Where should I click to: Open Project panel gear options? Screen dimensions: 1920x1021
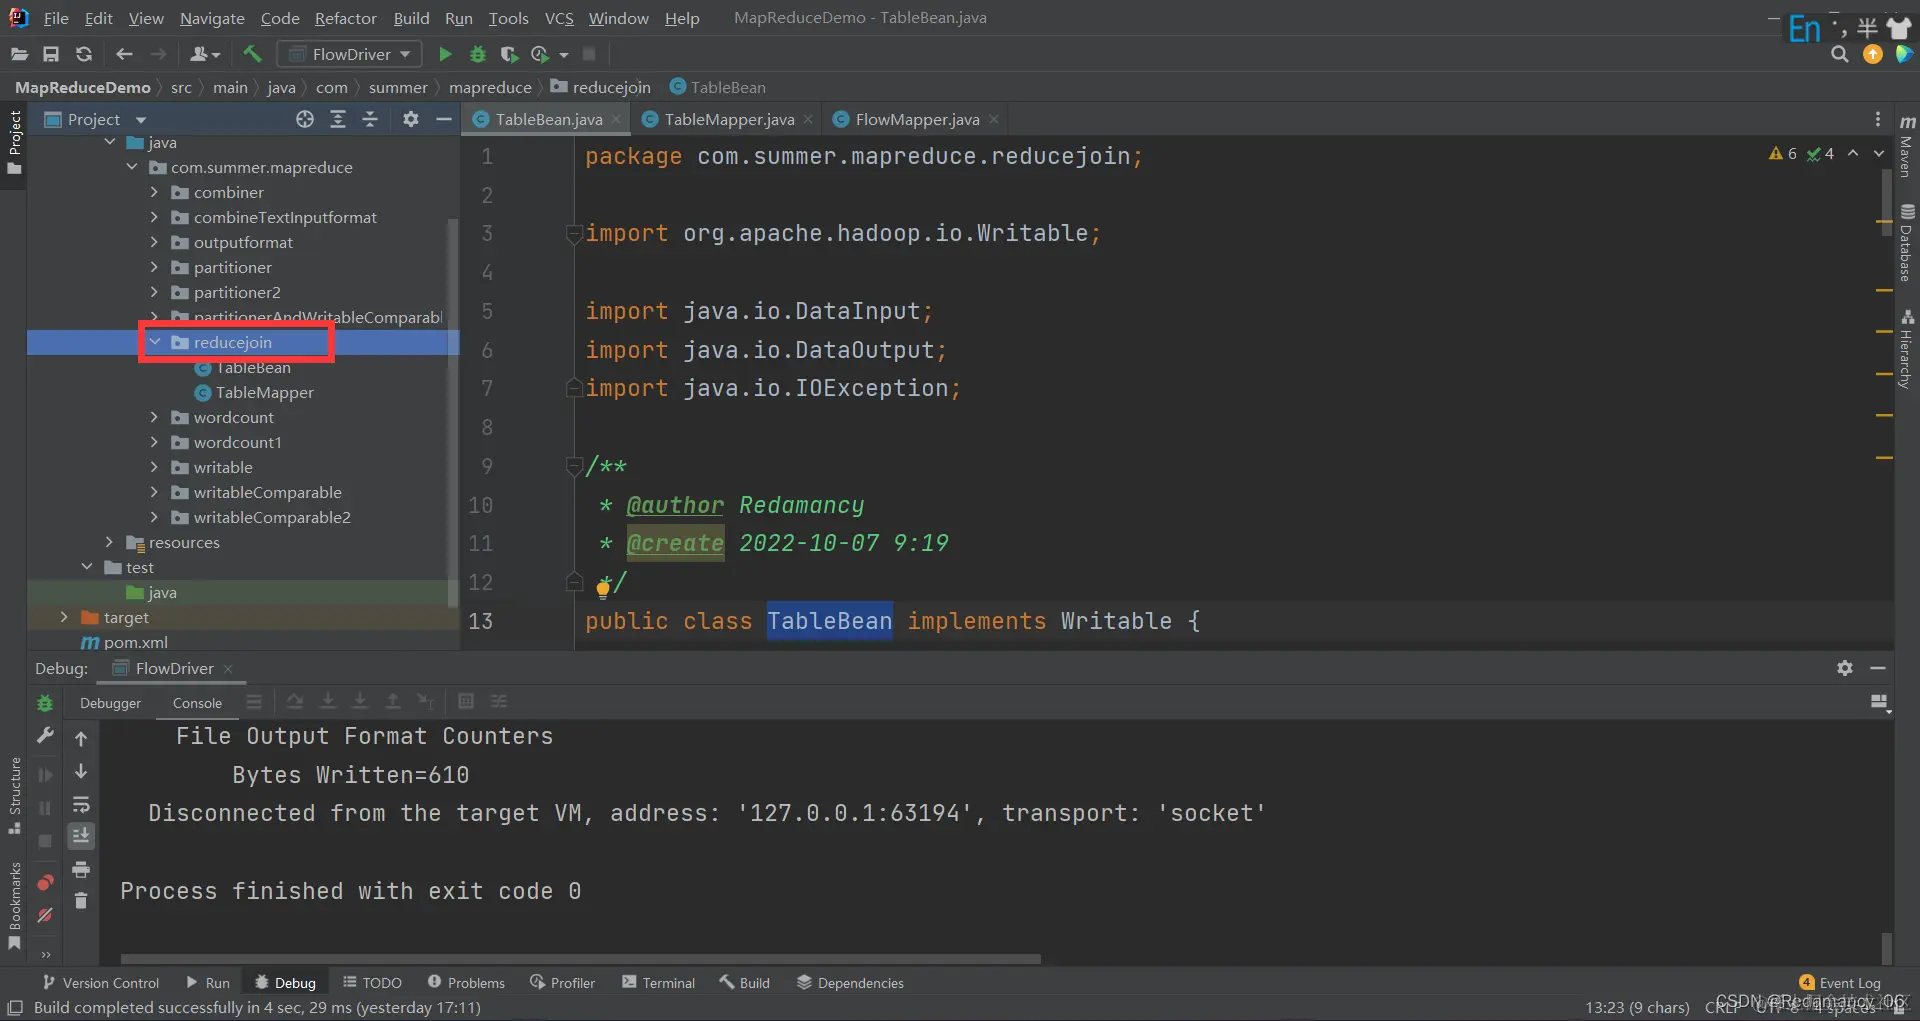(x=410, y=119)
